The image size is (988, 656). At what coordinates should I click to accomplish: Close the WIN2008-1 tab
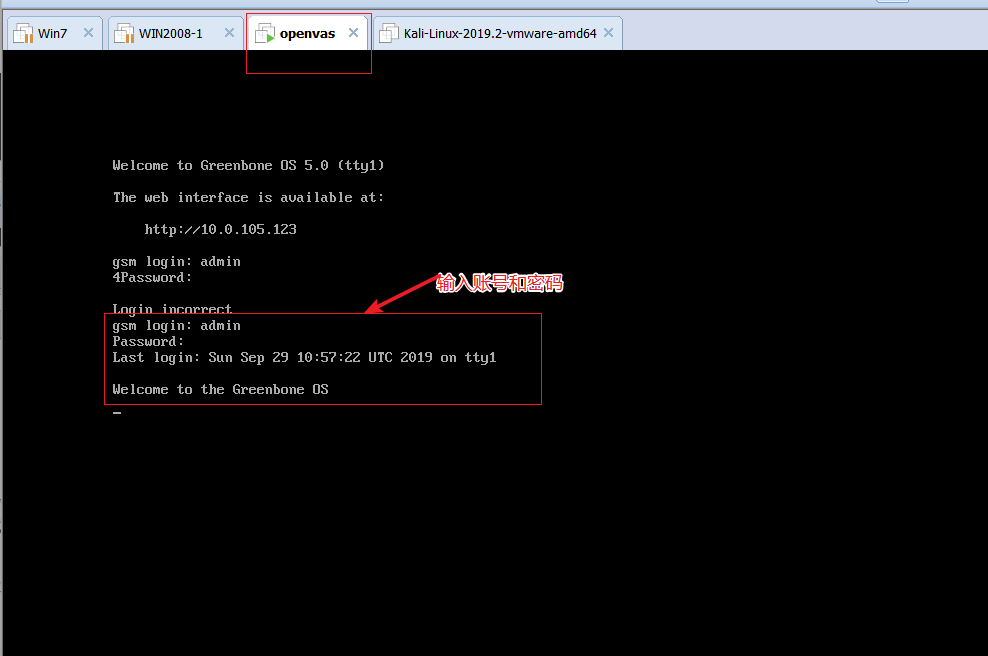click(229, 33)
